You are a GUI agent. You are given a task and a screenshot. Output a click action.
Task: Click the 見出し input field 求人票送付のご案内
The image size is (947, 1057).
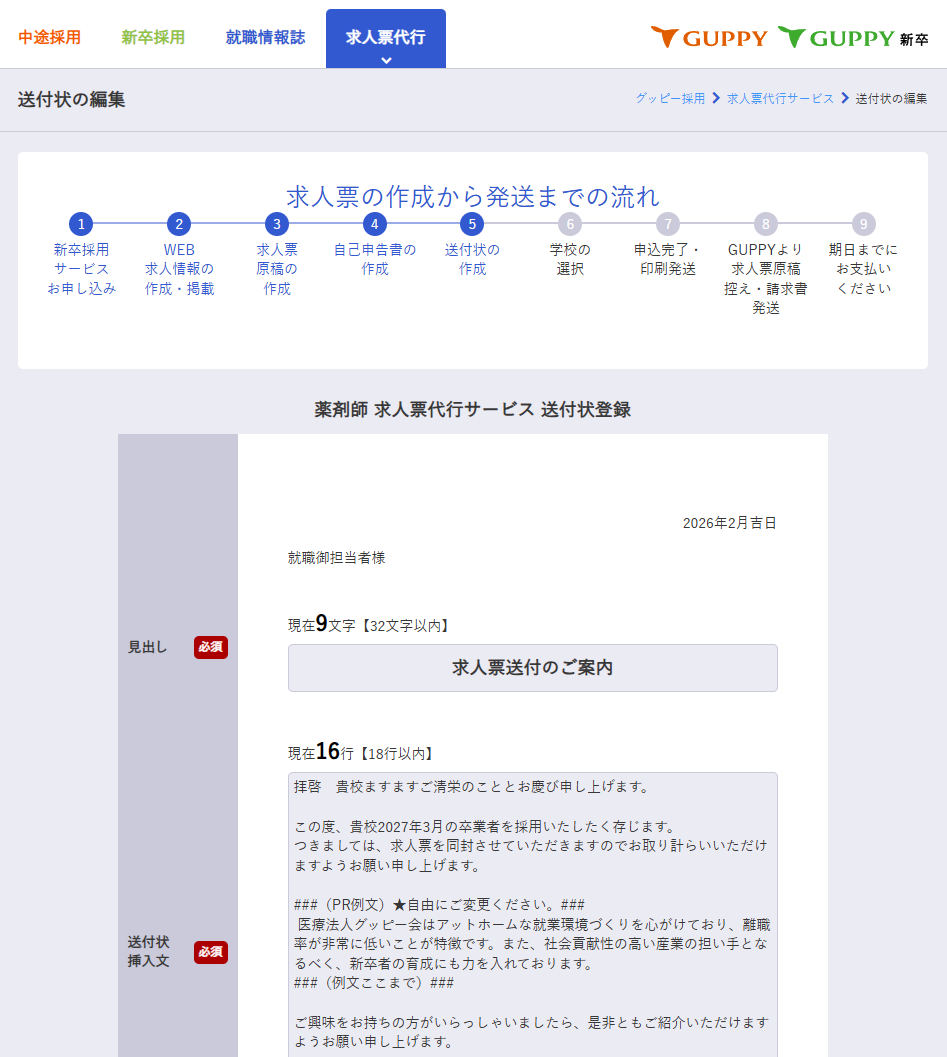pos(532,668)
